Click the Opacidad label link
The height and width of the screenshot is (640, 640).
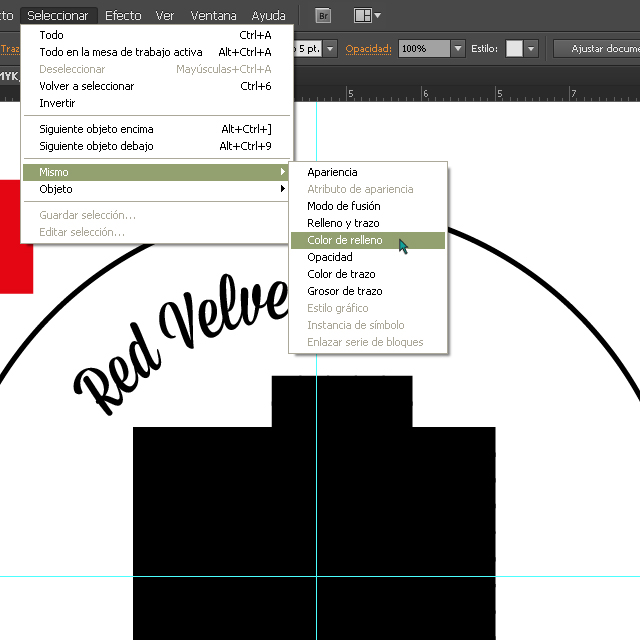coord(368,49)
